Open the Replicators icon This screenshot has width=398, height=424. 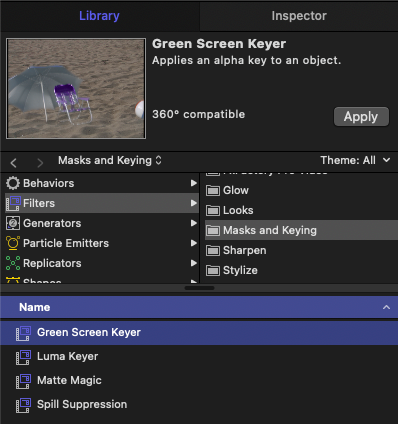pyautogui.click(x=13, y=263)
